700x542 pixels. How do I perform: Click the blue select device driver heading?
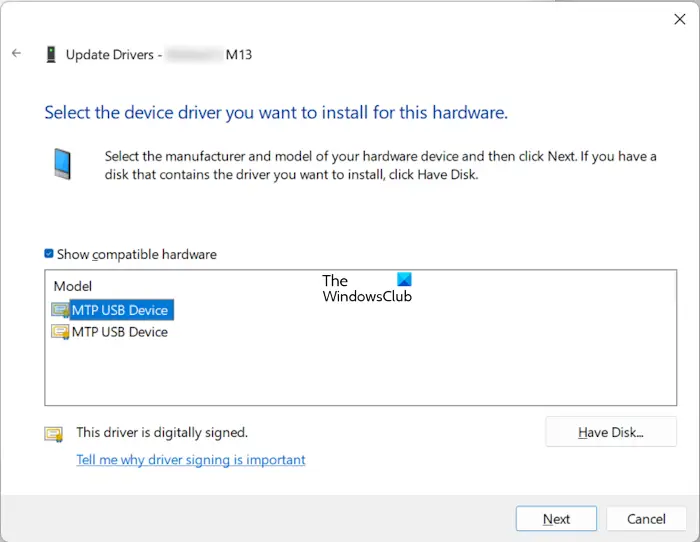[x=276, y=113]
